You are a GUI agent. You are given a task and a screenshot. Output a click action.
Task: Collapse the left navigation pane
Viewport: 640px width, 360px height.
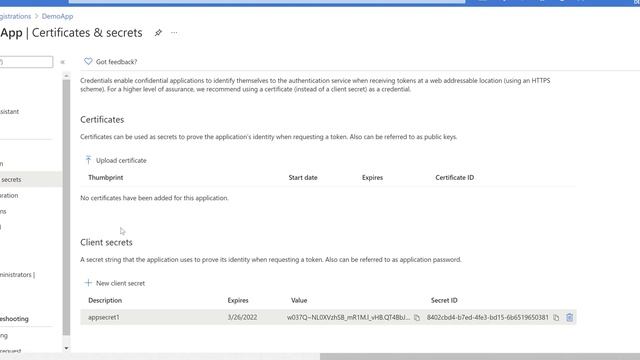pyautogui.click(x=62, y=62)
